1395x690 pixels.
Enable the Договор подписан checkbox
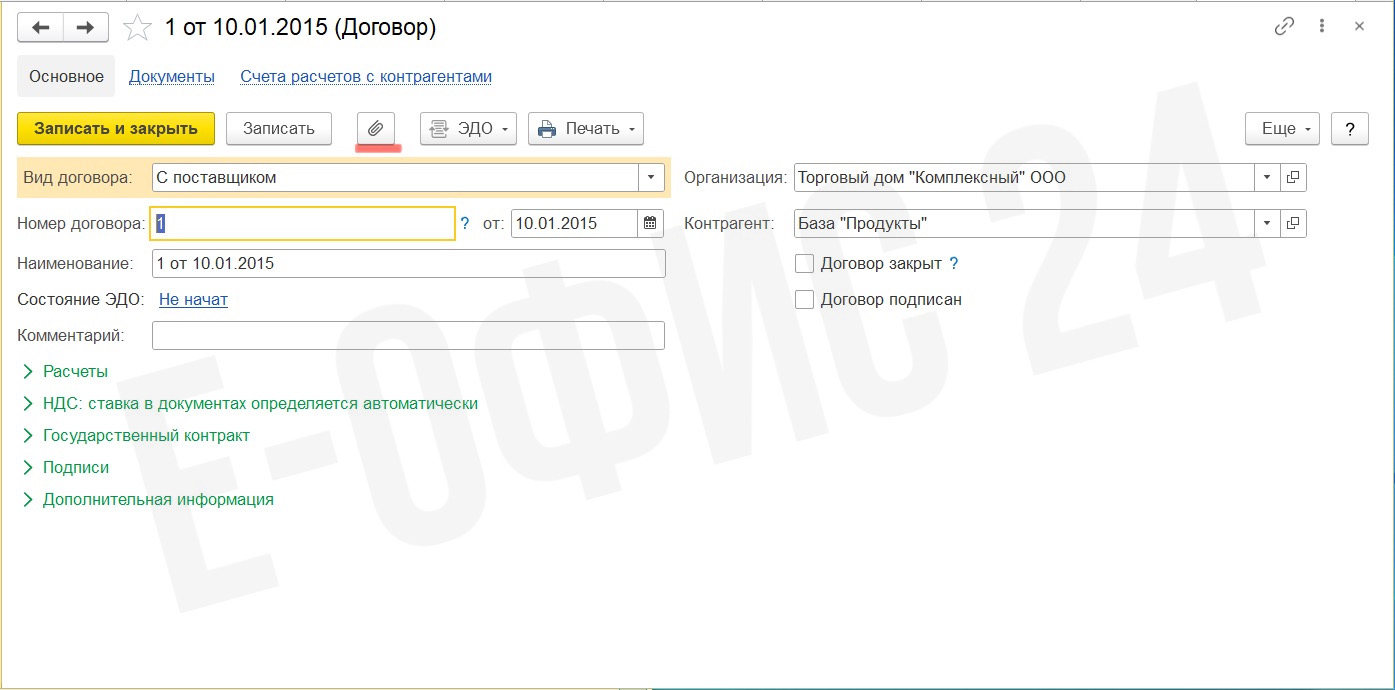click(x=804, y=300)
